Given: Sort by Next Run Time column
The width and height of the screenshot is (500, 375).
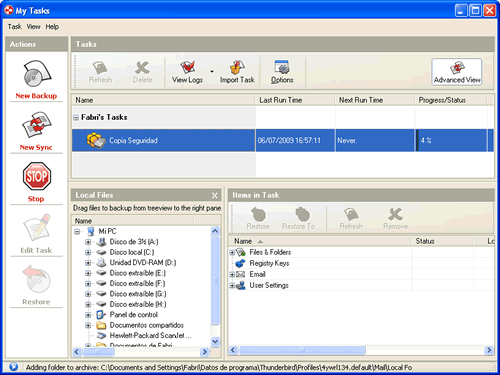Looking at the screenshot, I should (375, 100).
